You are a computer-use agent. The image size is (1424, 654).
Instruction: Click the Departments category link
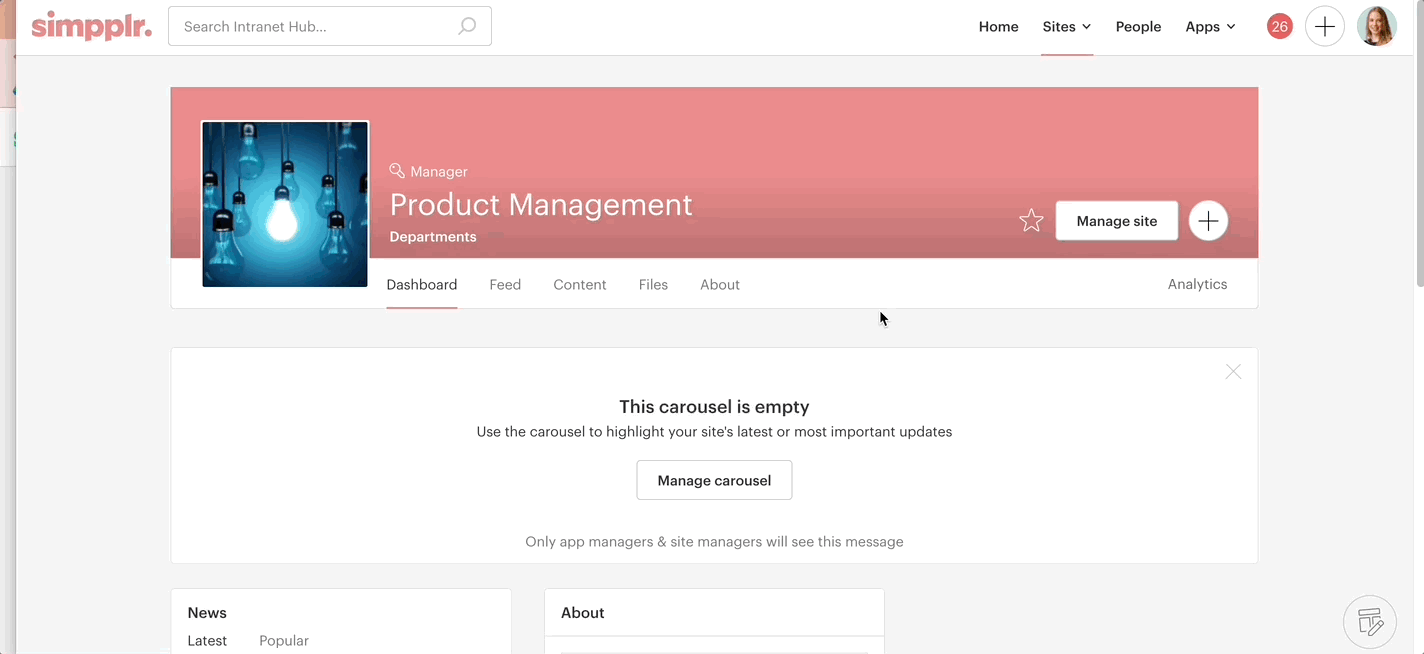[x=433, y=237]
